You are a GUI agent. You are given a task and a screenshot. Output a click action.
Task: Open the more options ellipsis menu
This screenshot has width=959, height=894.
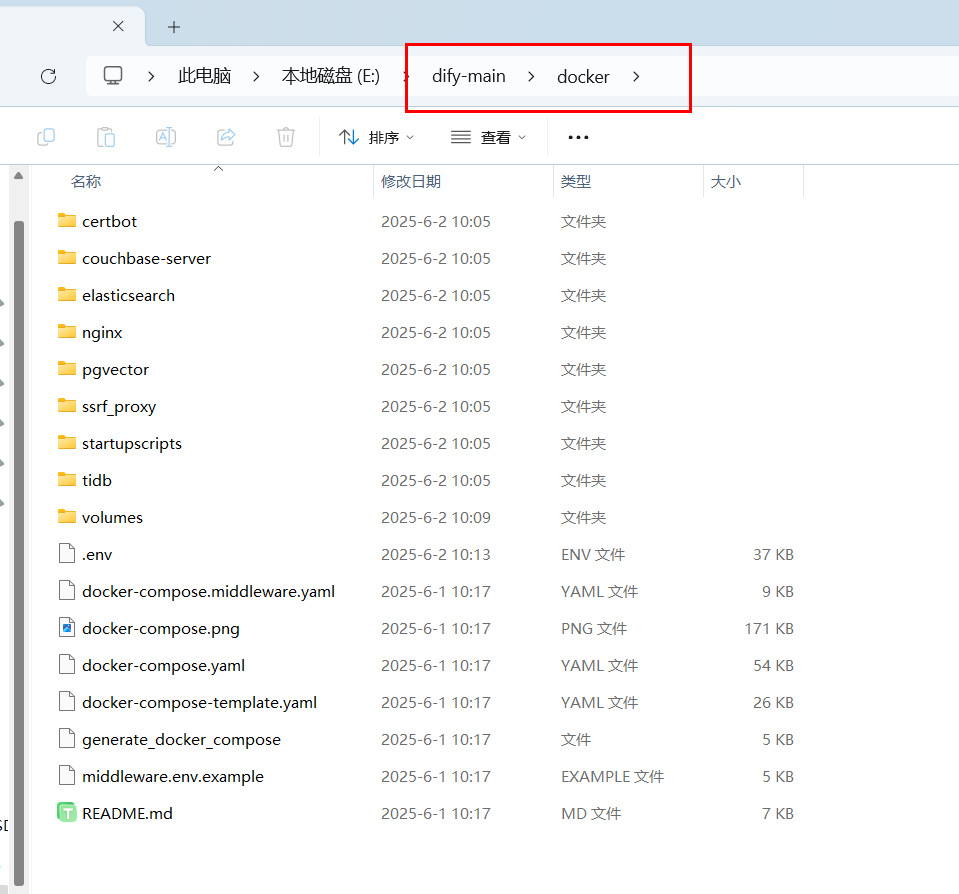point(578,138)
